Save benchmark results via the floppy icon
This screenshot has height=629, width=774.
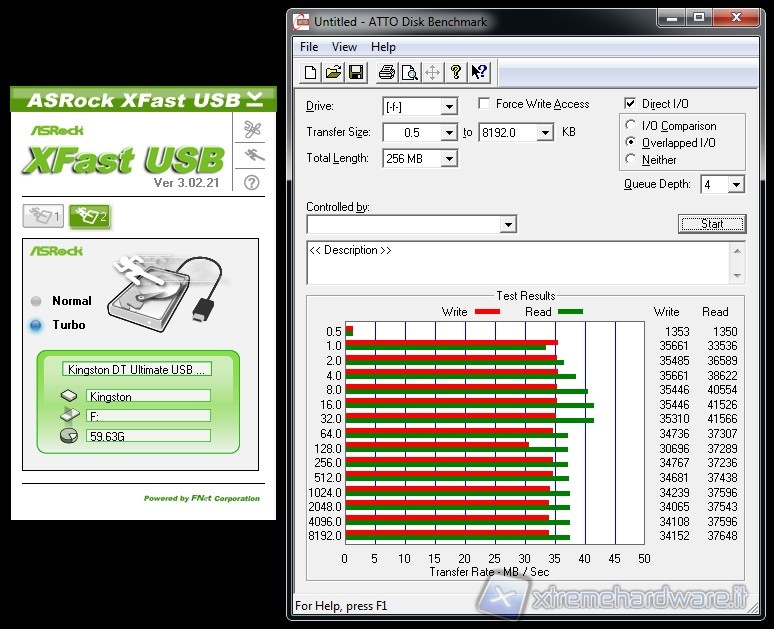(x=355, y=72)
